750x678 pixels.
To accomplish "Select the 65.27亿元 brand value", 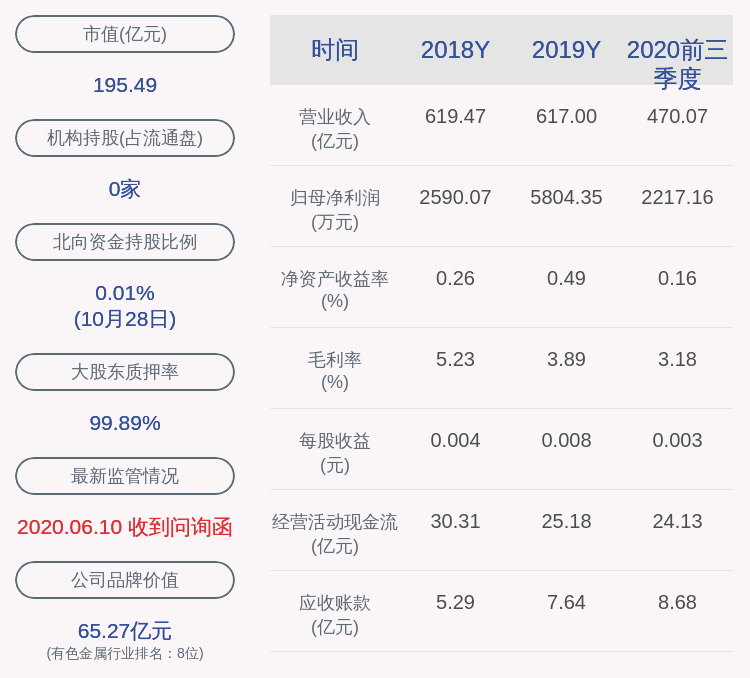I will 125,631.
